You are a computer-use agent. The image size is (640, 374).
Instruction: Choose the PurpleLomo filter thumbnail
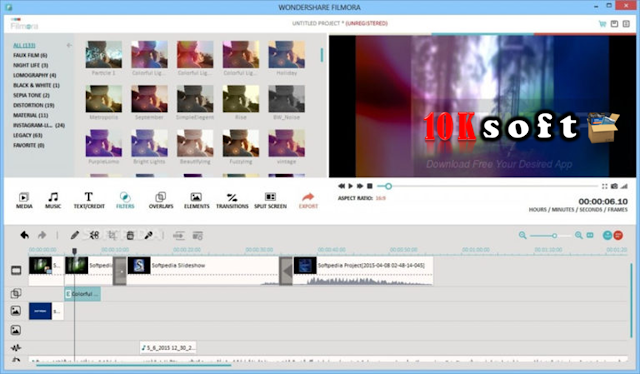(x=104, y=143)
